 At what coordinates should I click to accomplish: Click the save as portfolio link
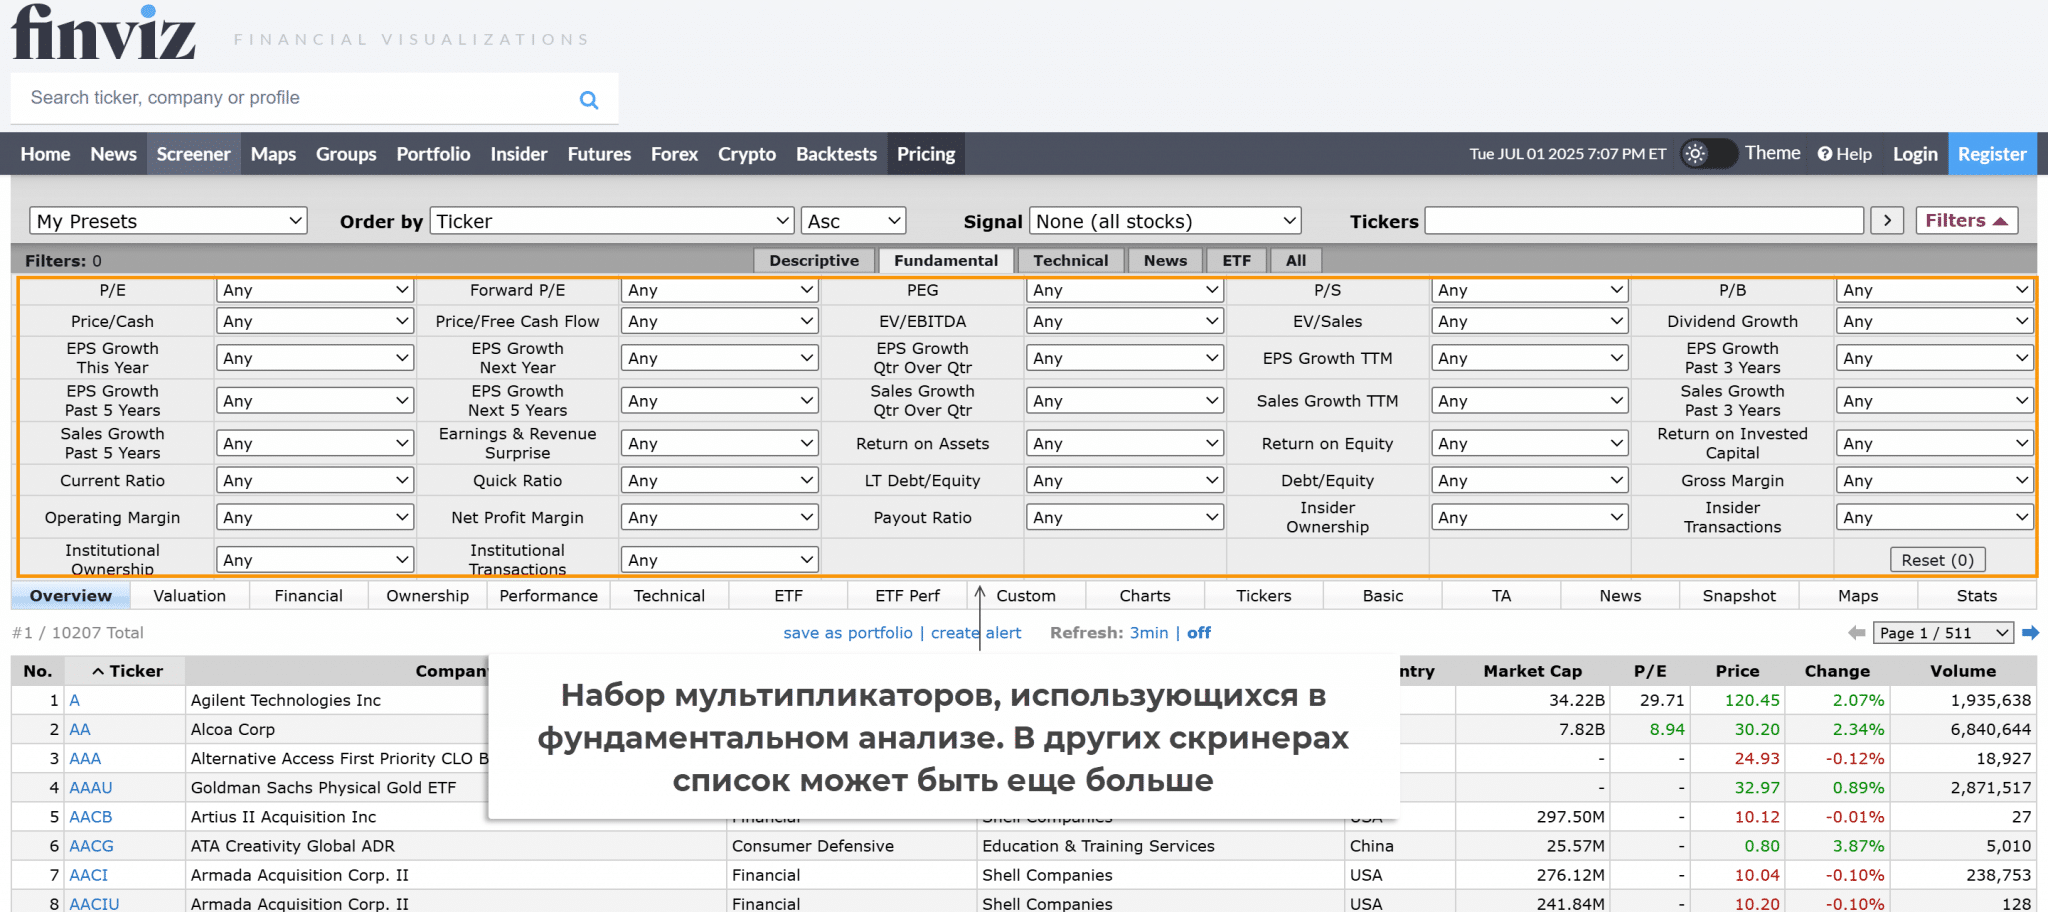[847, 633]
